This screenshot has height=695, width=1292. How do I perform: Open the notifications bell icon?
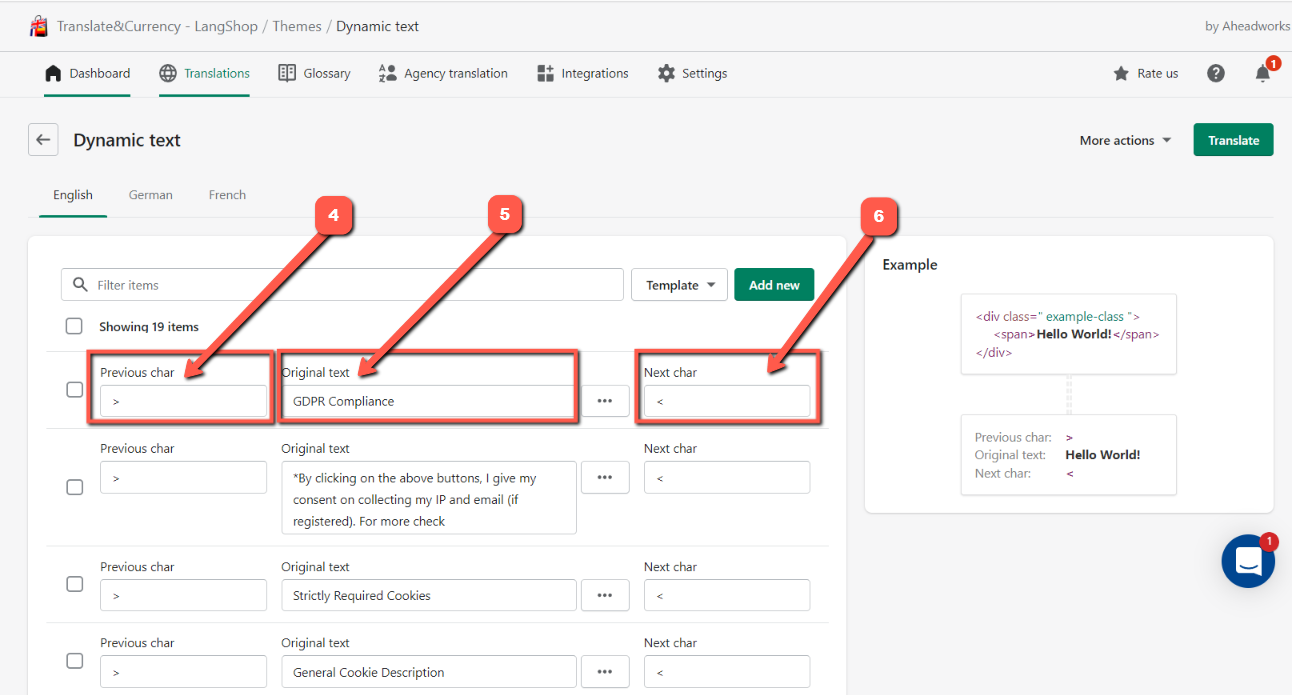(x=1263, y=73)
